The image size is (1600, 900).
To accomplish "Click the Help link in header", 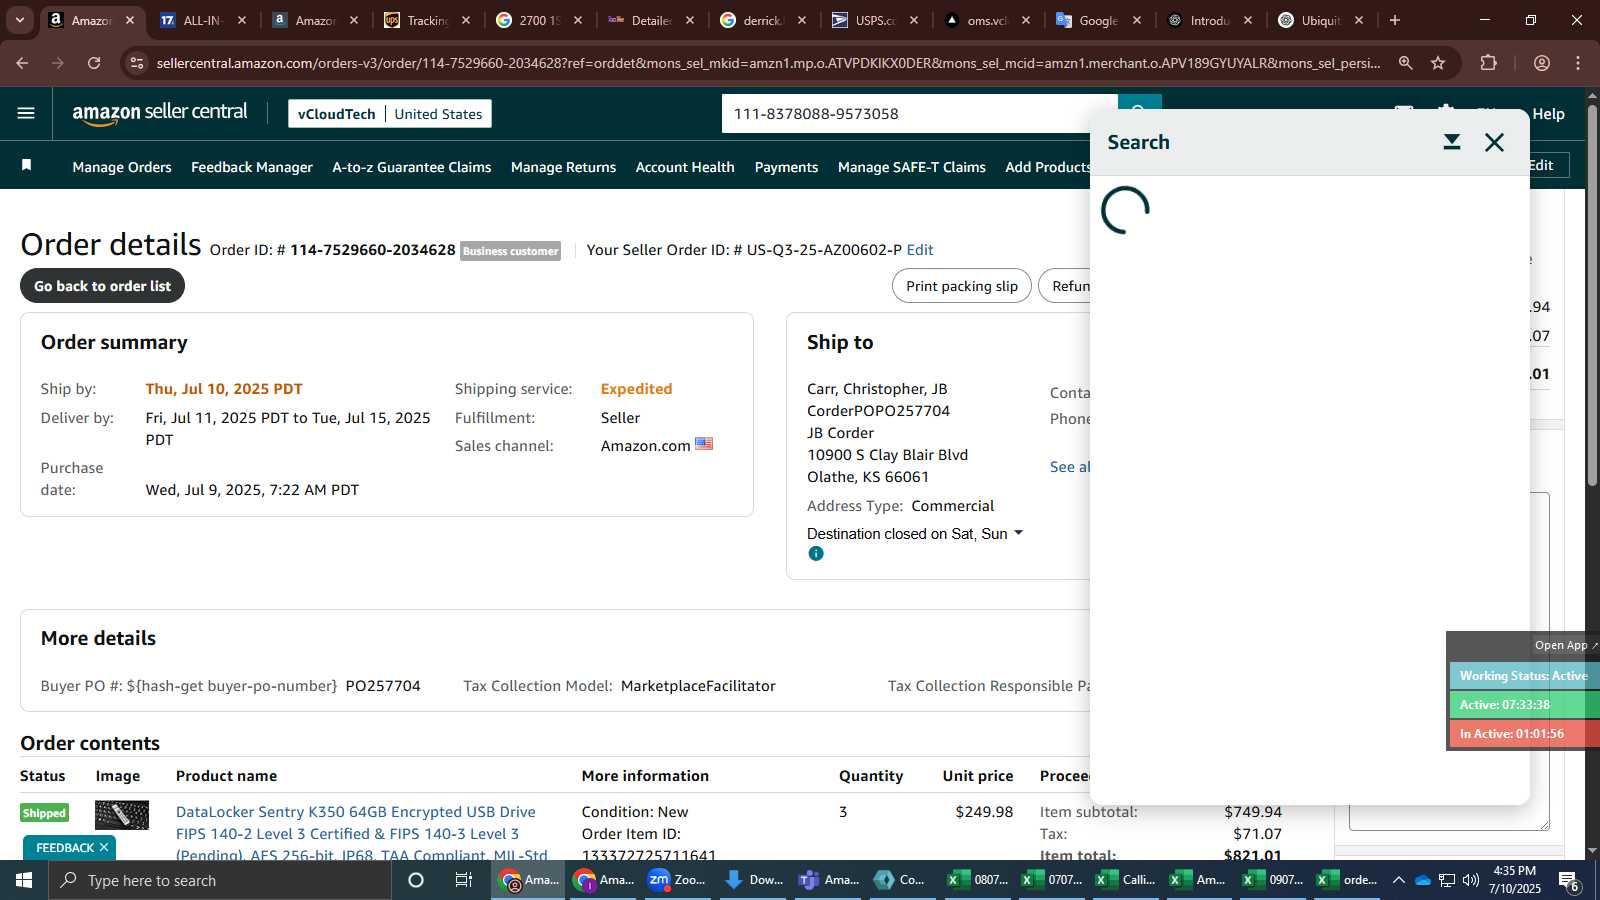I will pos(1548,114).
